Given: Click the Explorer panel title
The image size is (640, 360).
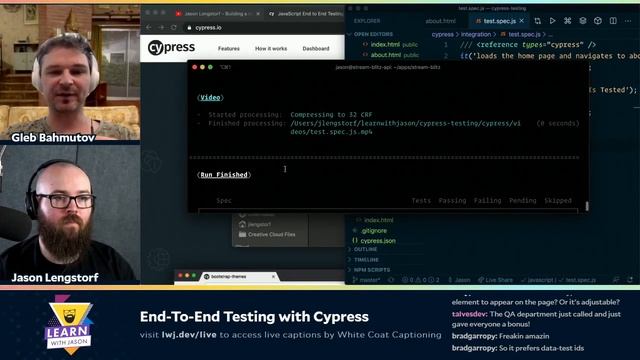Looking at the screenshot, I should (x=367, y=21).
